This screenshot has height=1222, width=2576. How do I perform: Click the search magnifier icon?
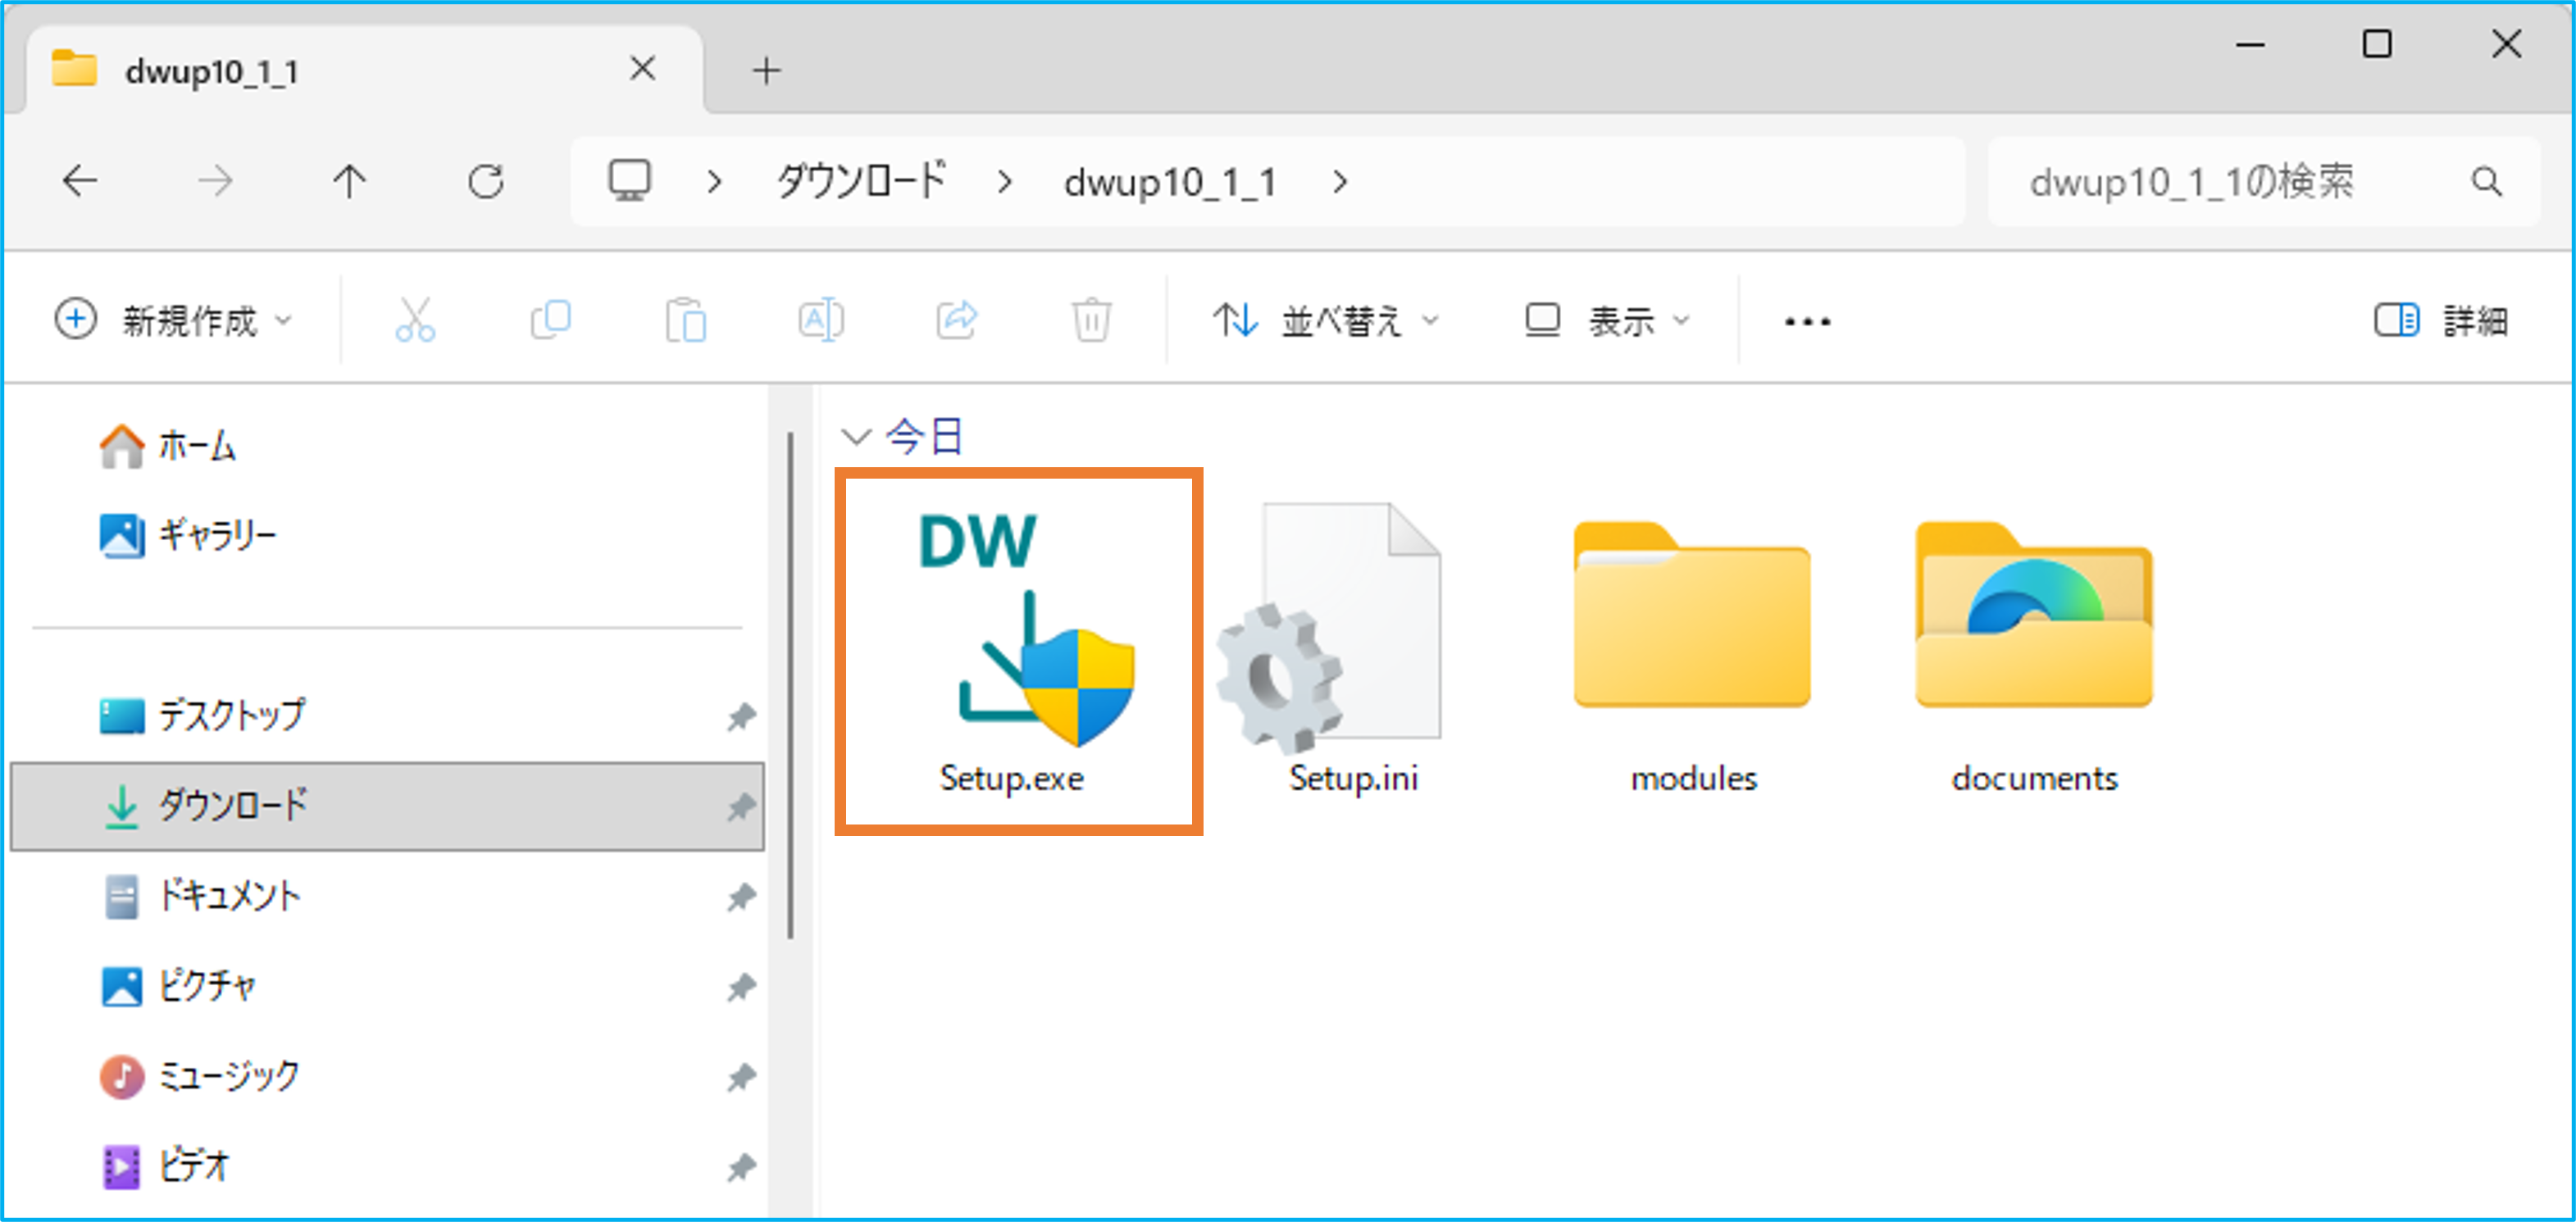[2486, 182]
